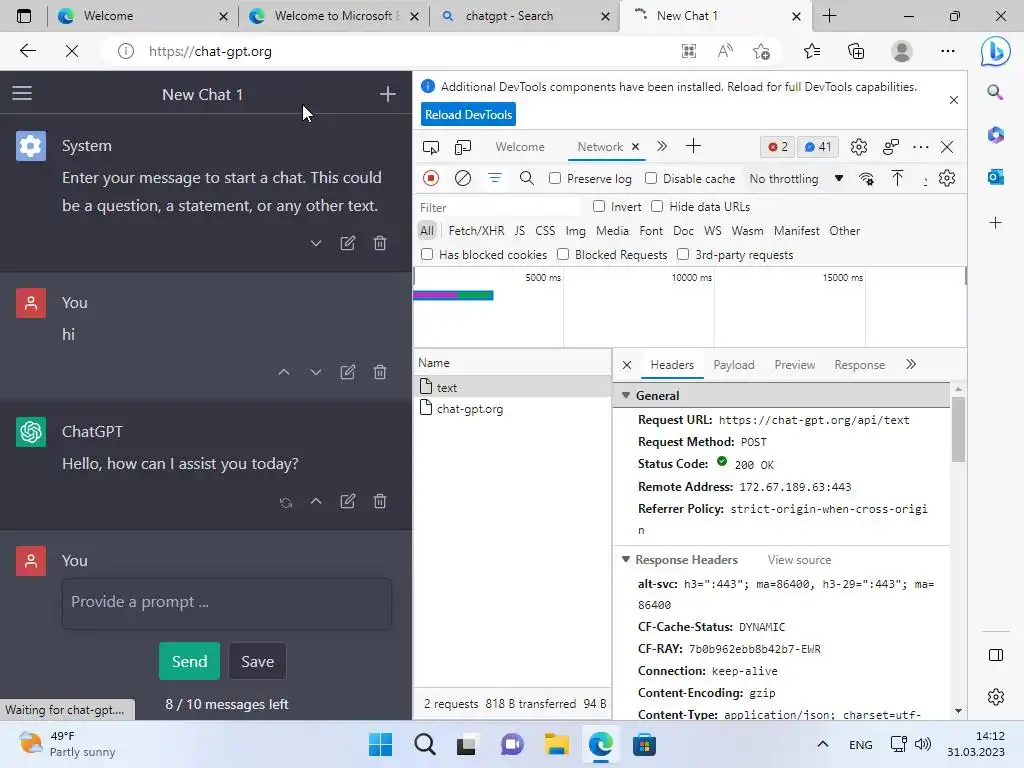This screenshot has height=768, width=1024.
Task: Enable Disable cache checkbox
Action: (x=650, y=178)
